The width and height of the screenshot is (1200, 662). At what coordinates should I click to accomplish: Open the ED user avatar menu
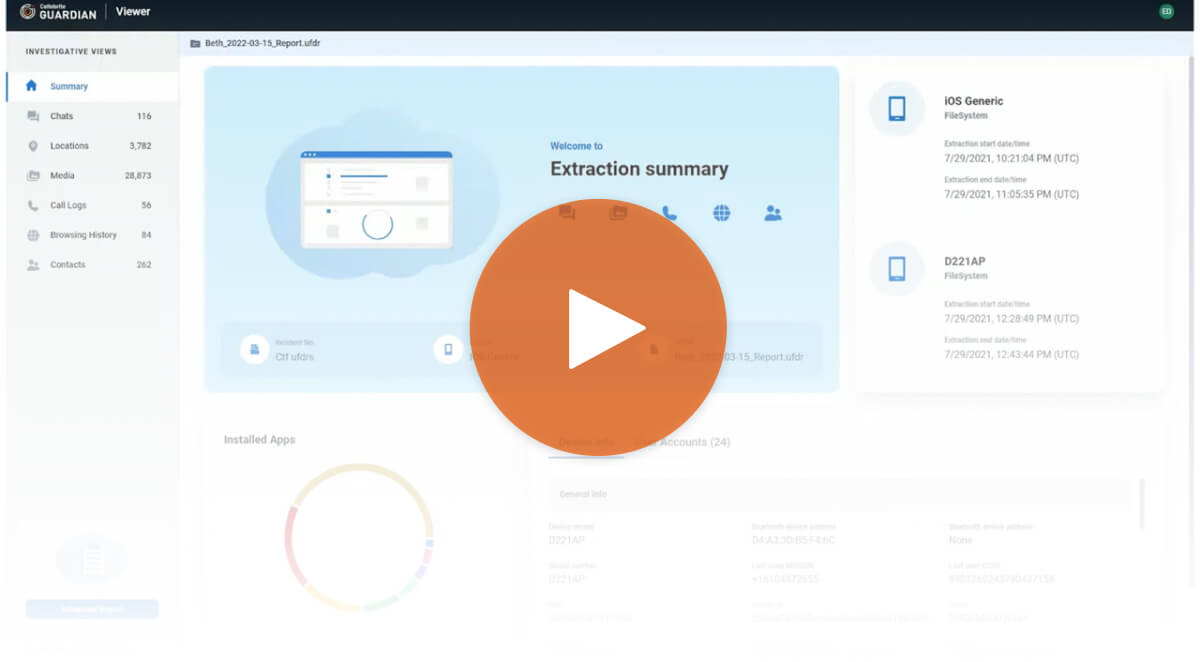click(x=1166, y=12)
